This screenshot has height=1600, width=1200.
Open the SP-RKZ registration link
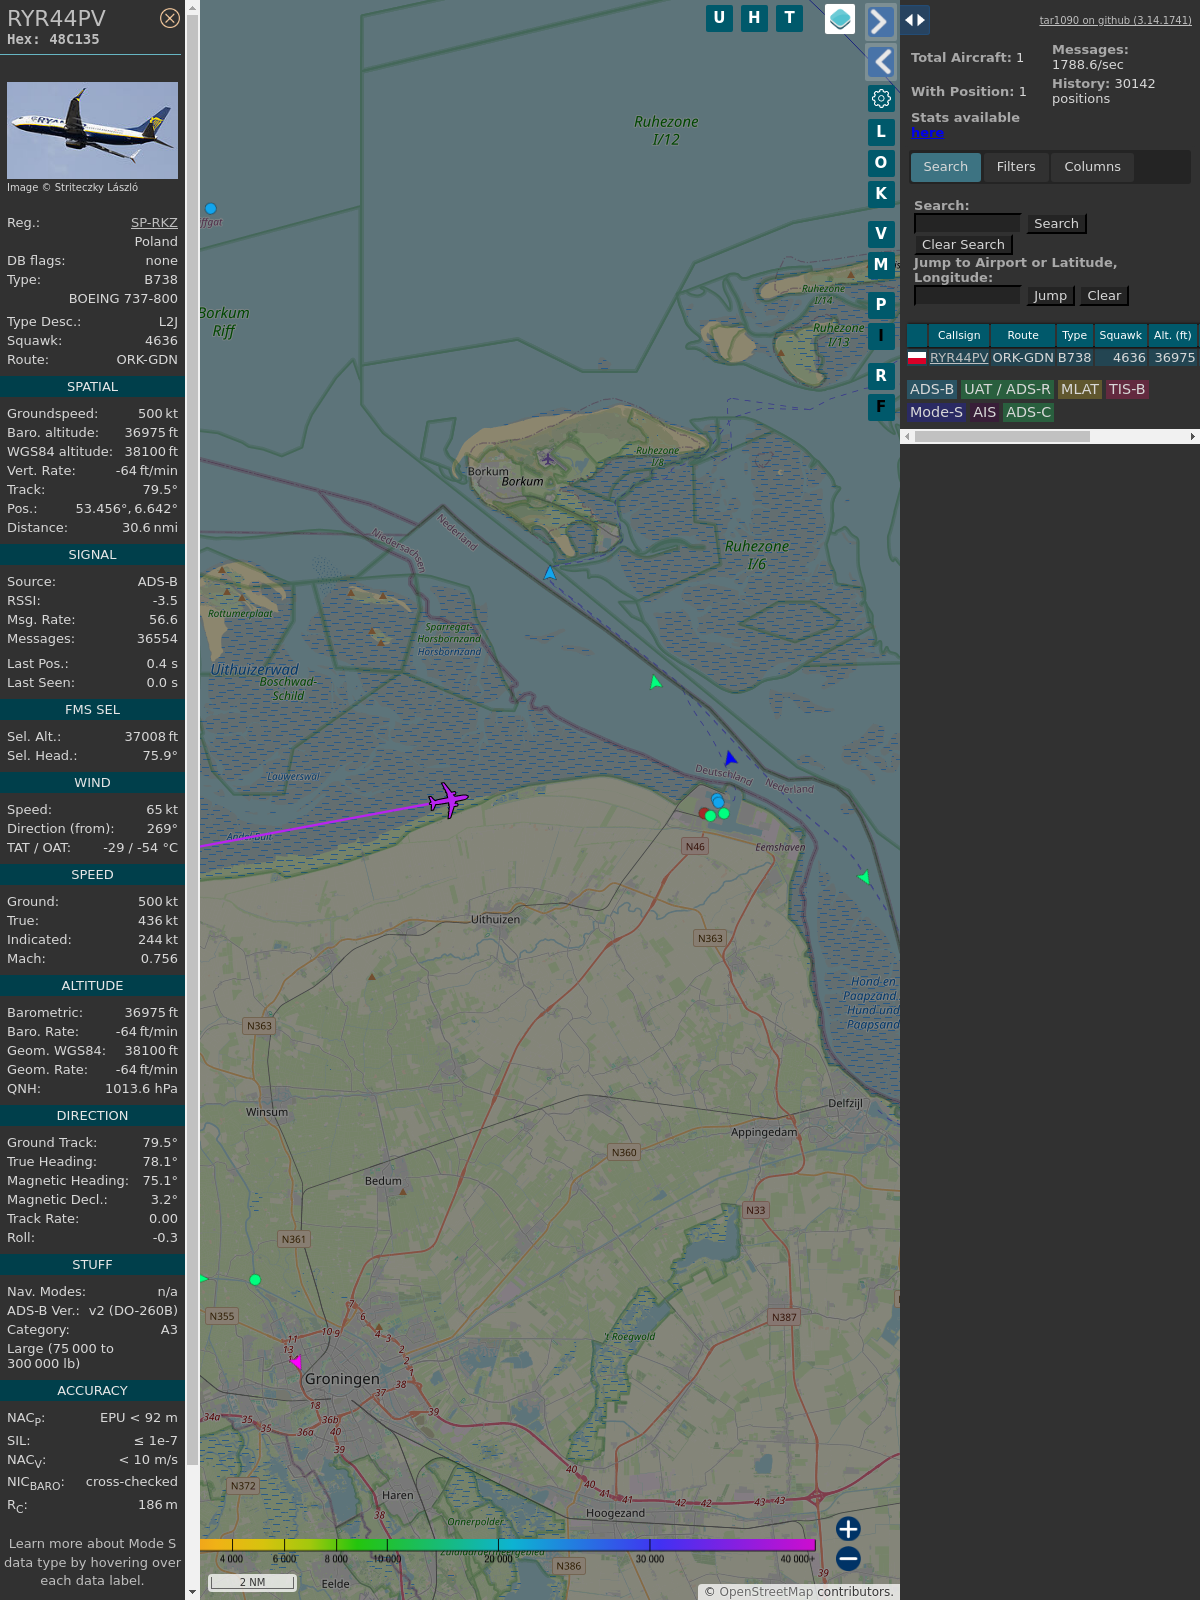(154, 223)
